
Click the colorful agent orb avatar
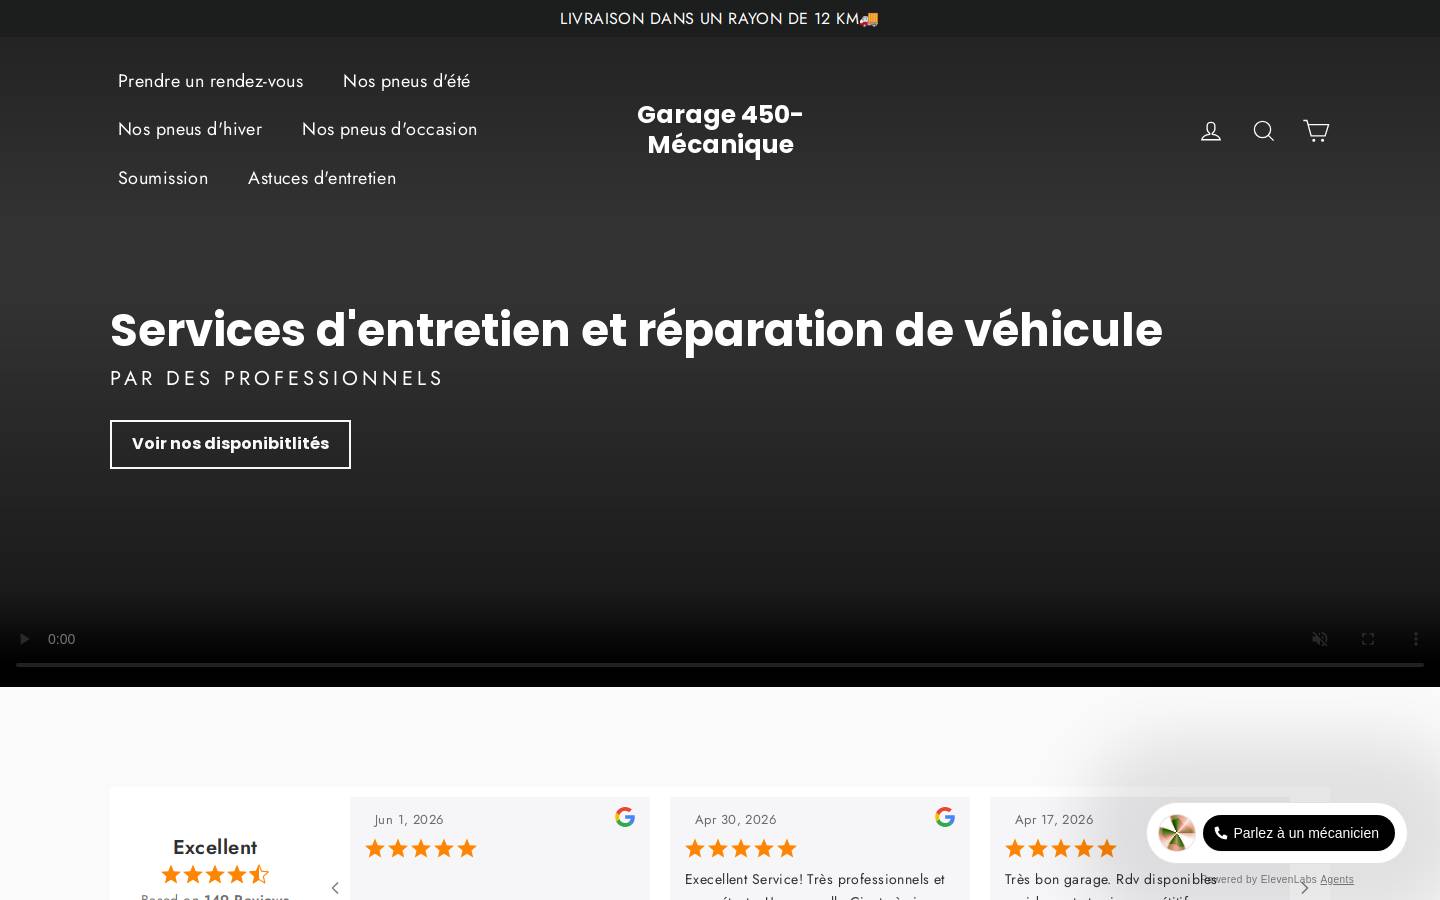1177,833
